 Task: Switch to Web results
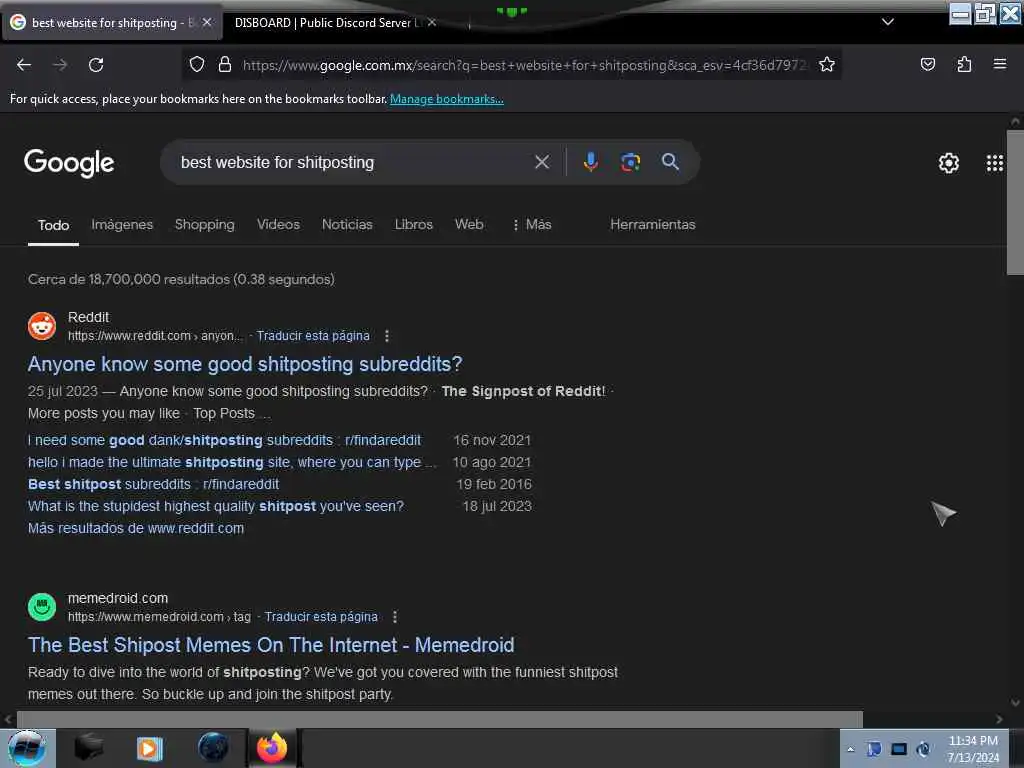(469, 225)
